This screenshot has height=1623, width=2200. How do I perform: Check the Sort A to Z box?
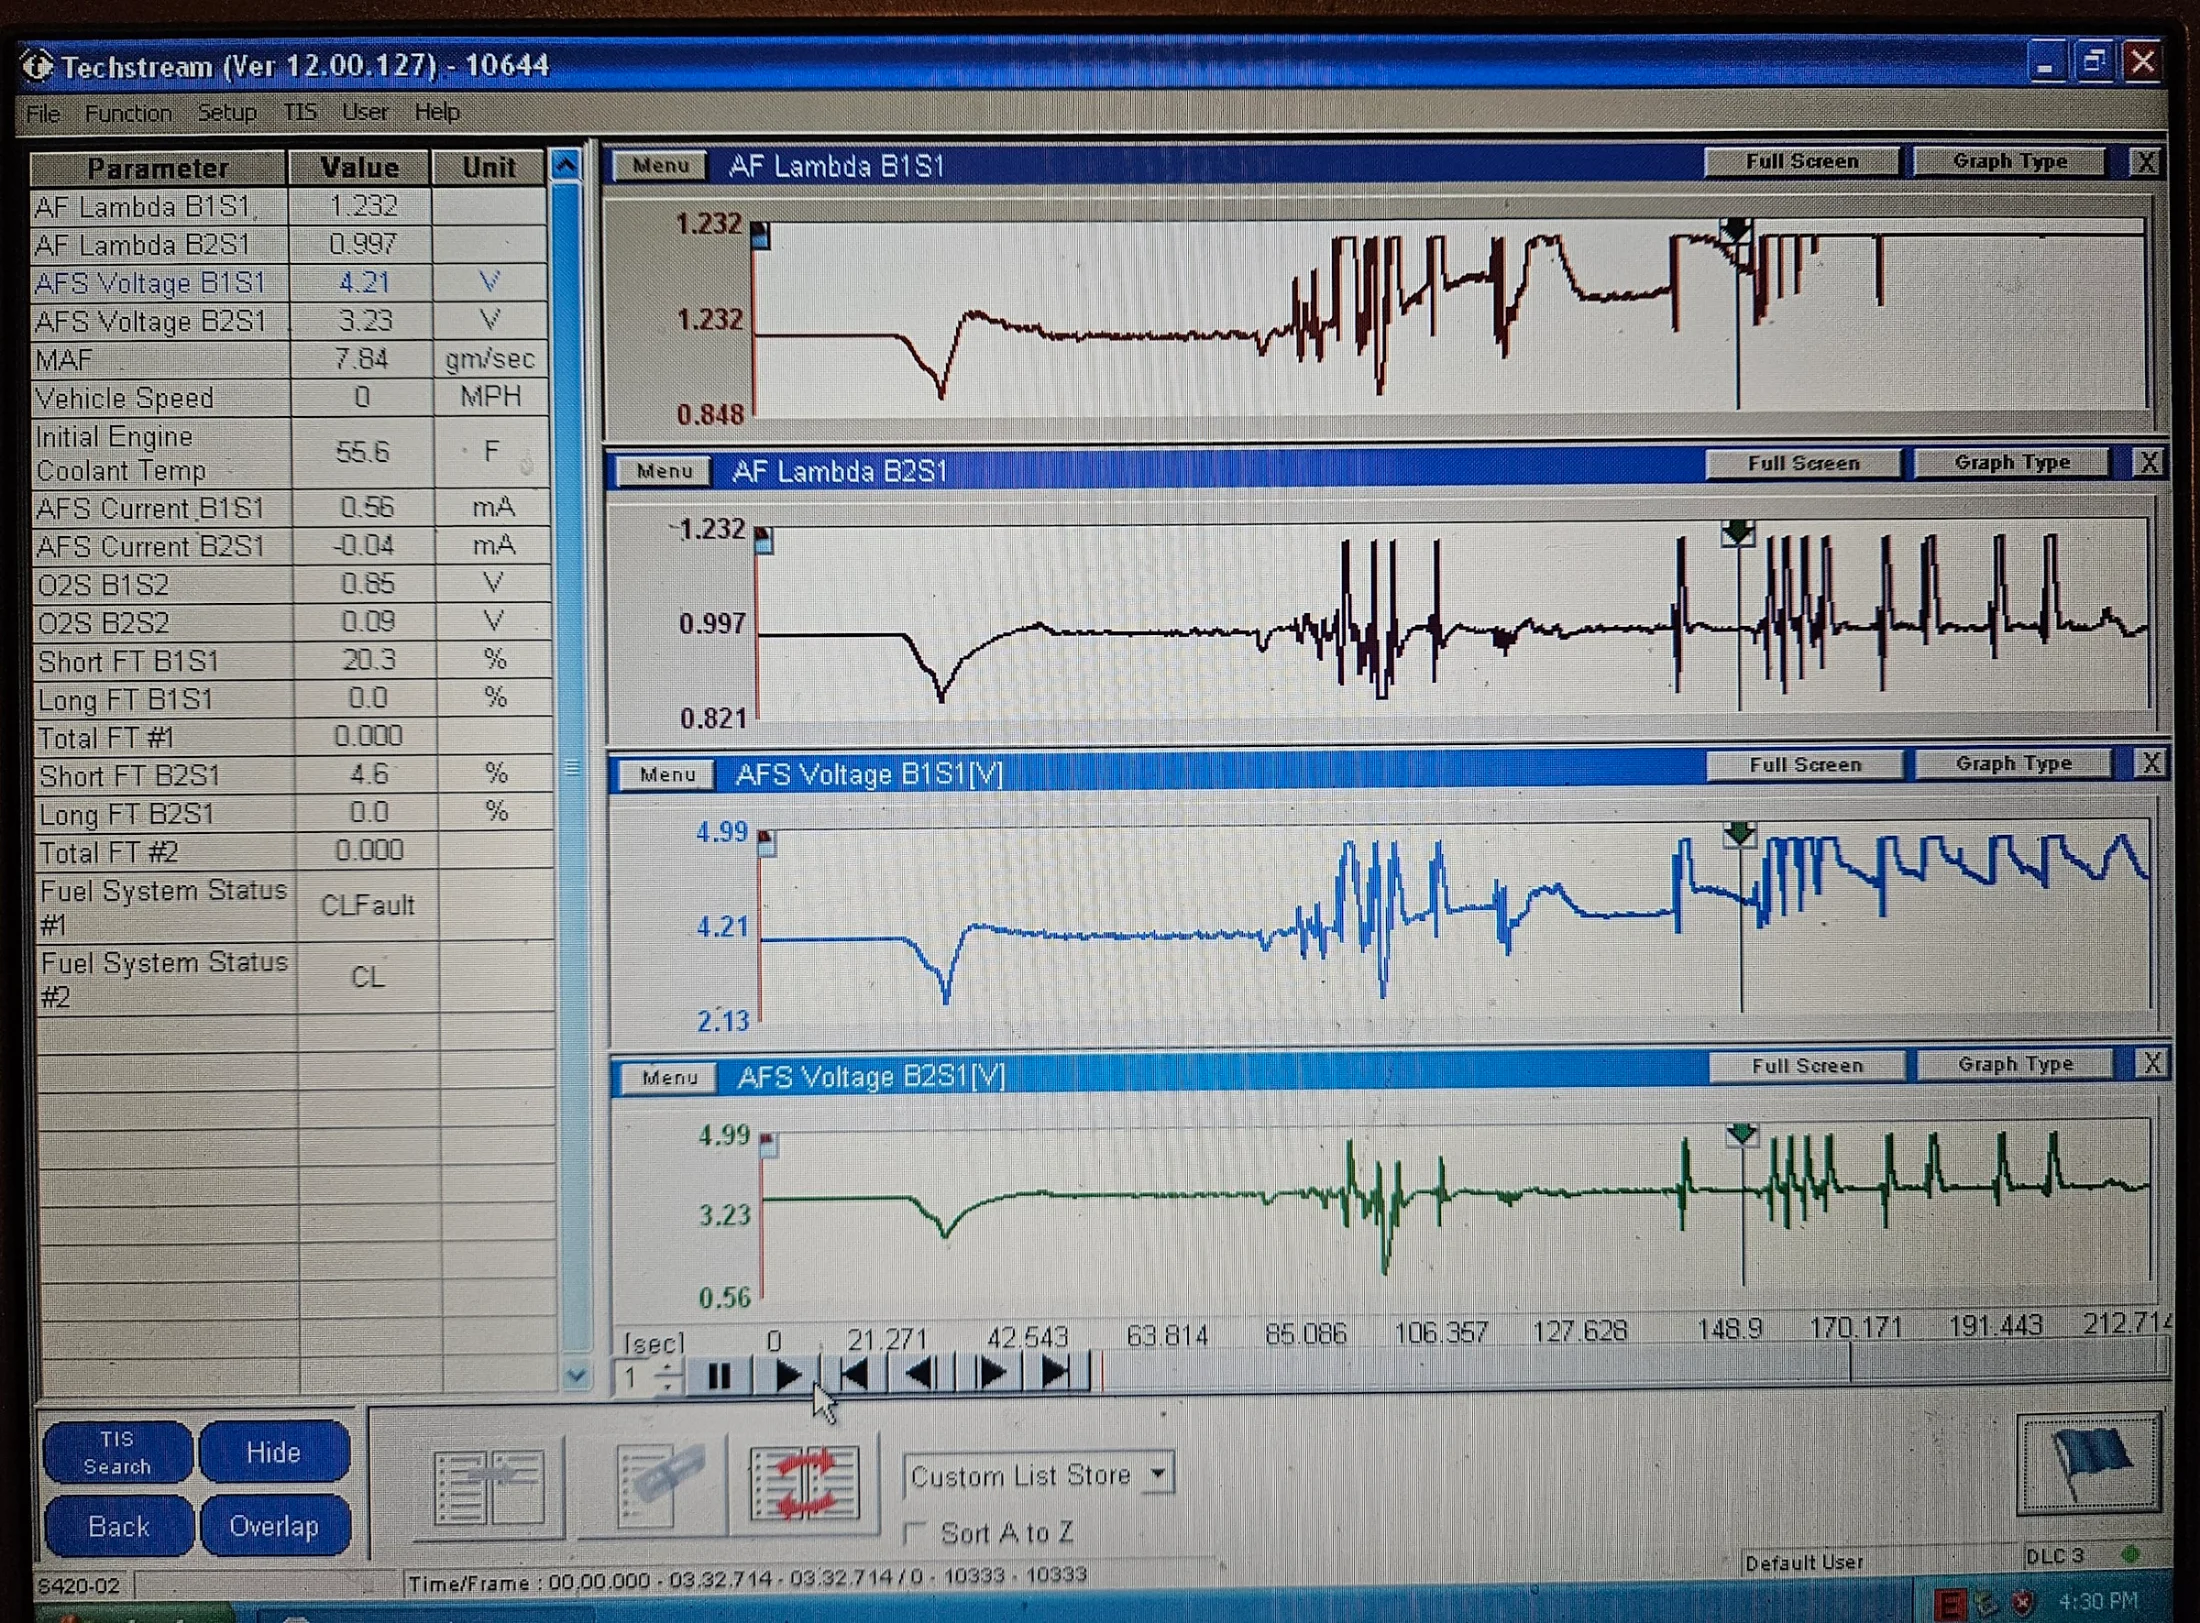coord(913,1533)
